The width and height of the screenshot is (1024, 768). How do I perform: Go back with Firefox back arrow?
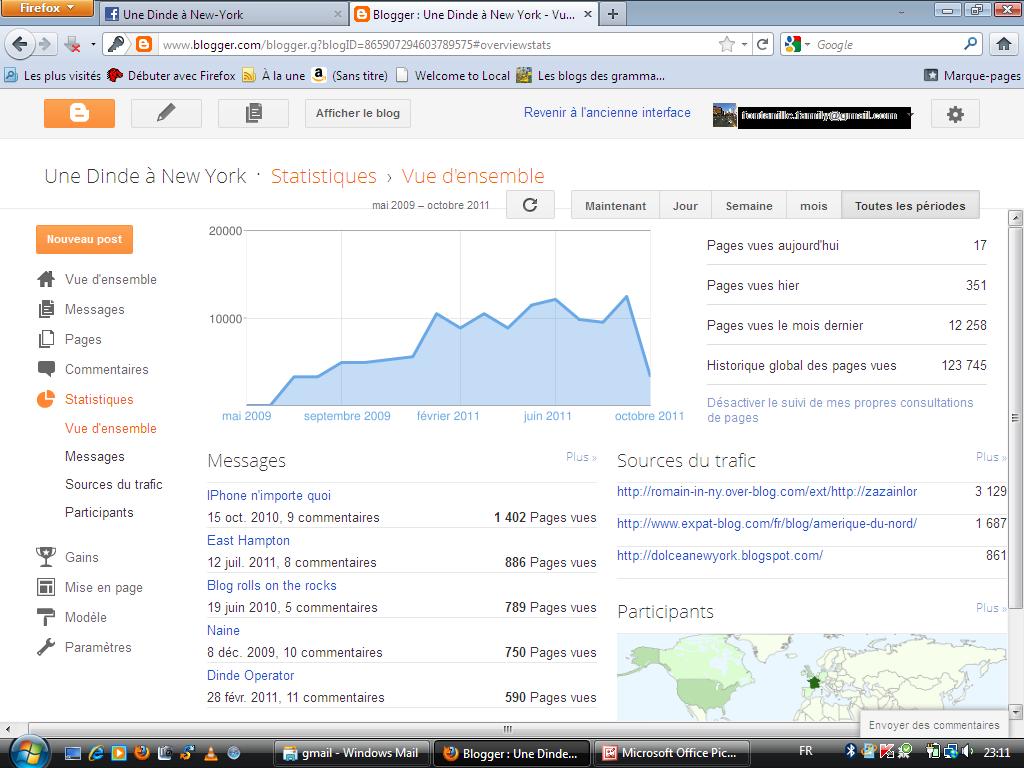click(x=20, y=44)
